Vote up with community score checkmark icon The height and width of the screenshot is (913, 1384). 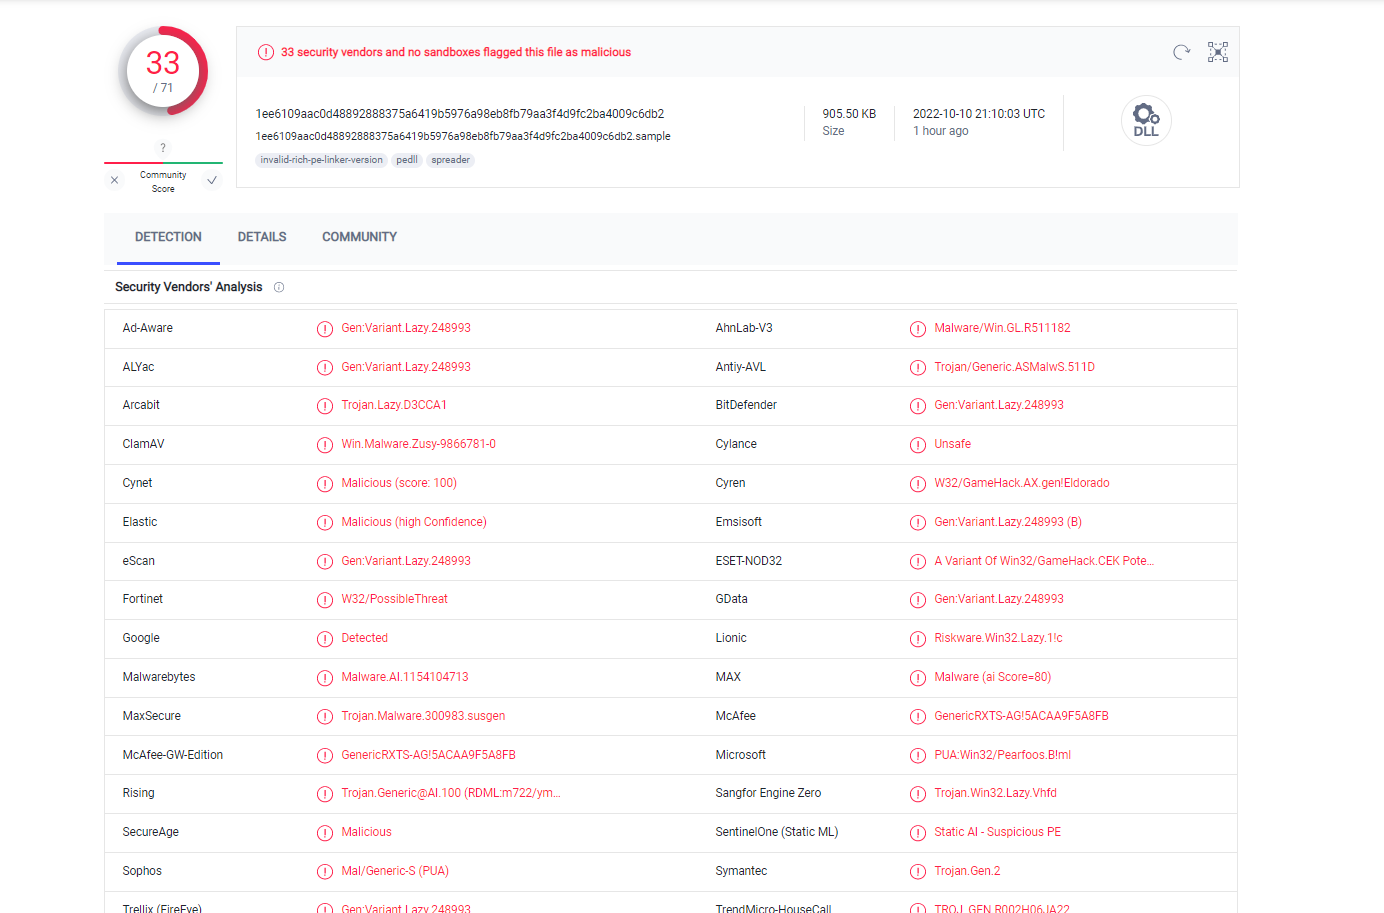pos(212,181)
